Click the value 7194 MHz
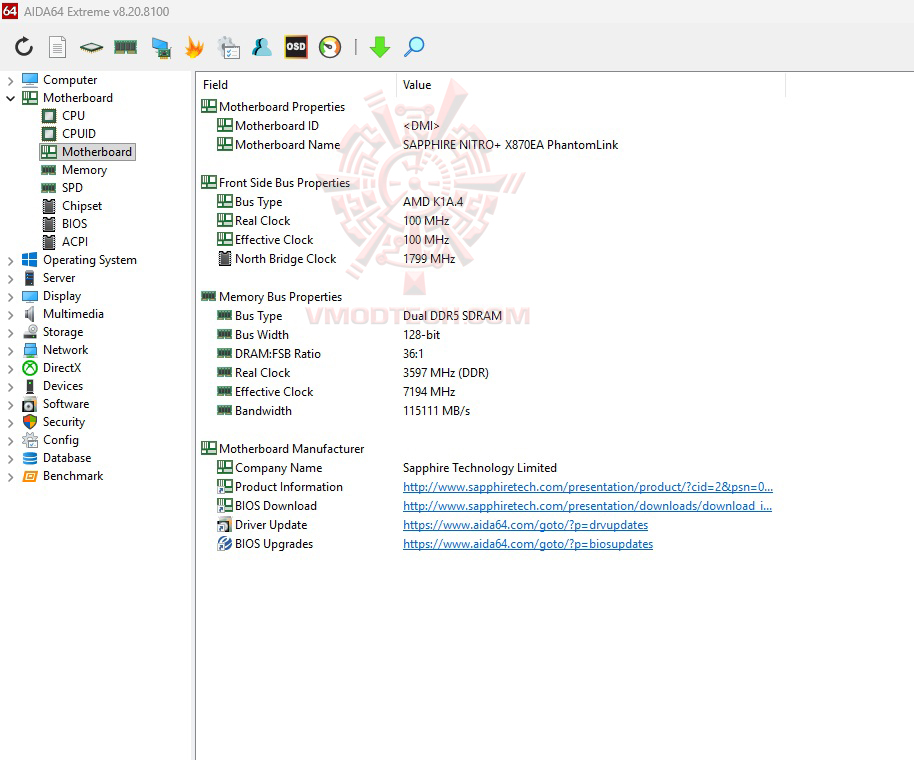This screenshot has height=760, width=914. click(429, 392)
